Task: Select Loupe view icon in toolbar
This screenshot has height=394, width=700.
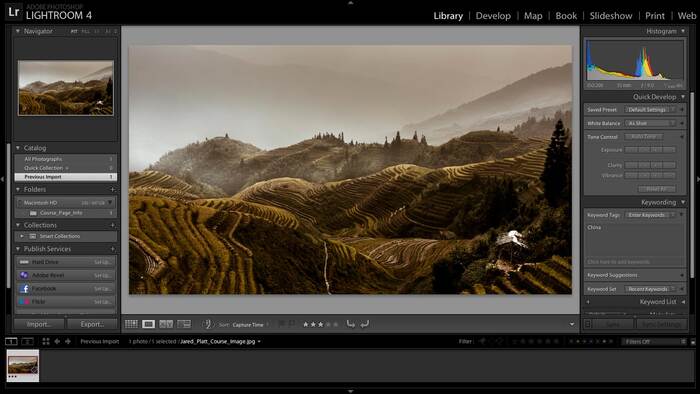Action: click(x=148, y=324)
